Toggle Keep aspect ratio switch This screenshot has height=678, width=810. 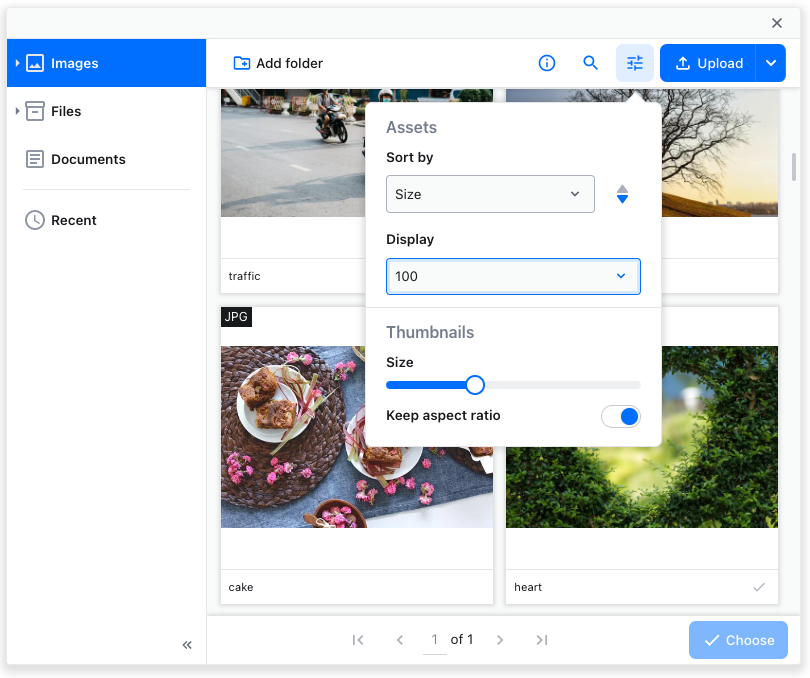click(621, 416)
